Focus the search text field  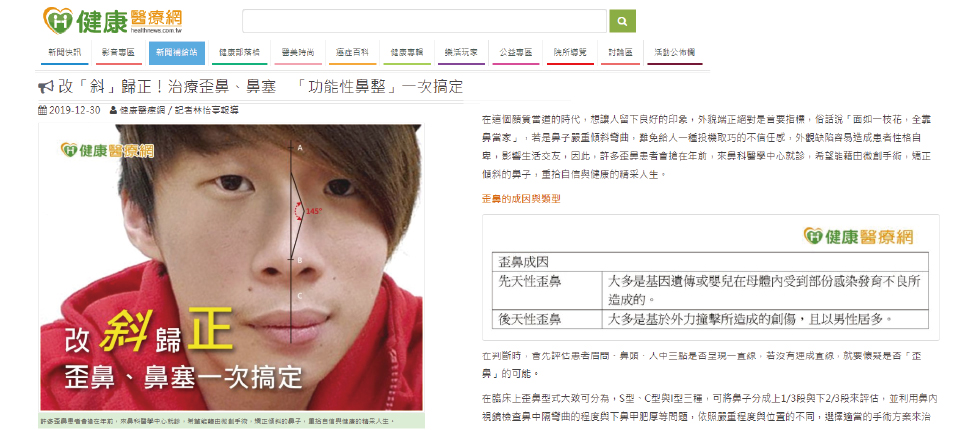coord(424,21)
